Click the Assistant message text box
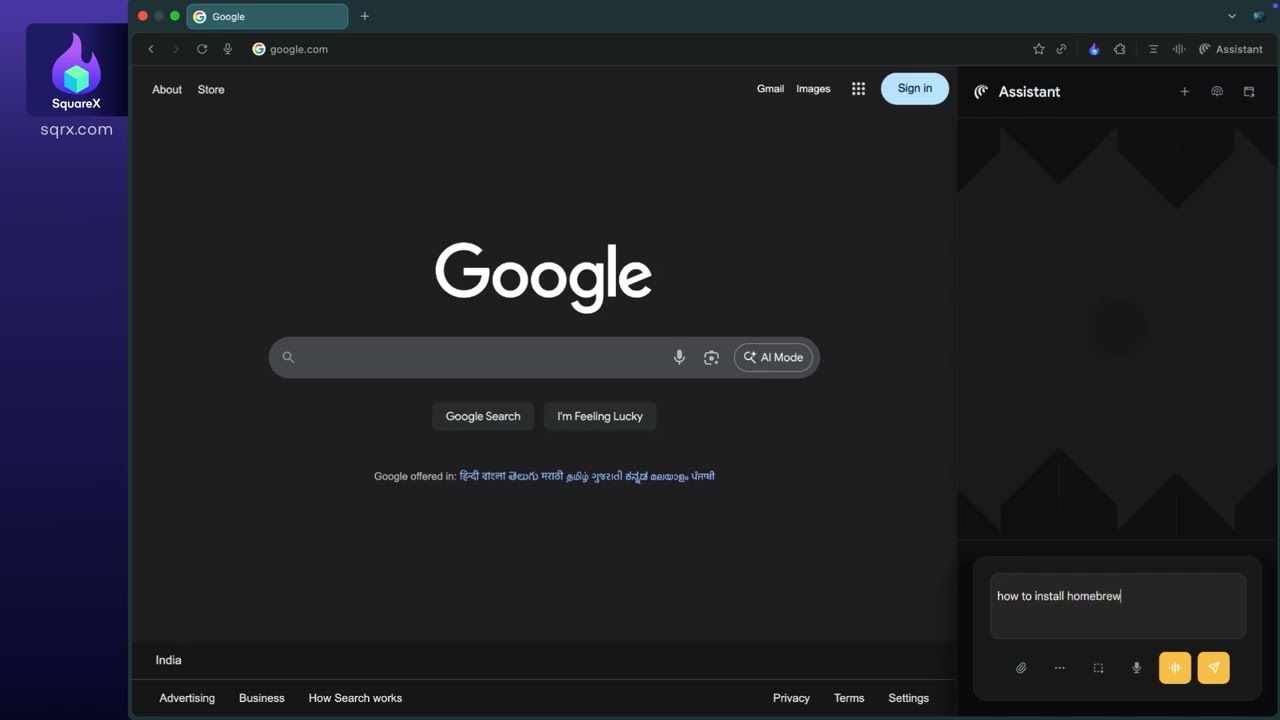Viewport: 1280px width, 720px height. point(1118,606)
